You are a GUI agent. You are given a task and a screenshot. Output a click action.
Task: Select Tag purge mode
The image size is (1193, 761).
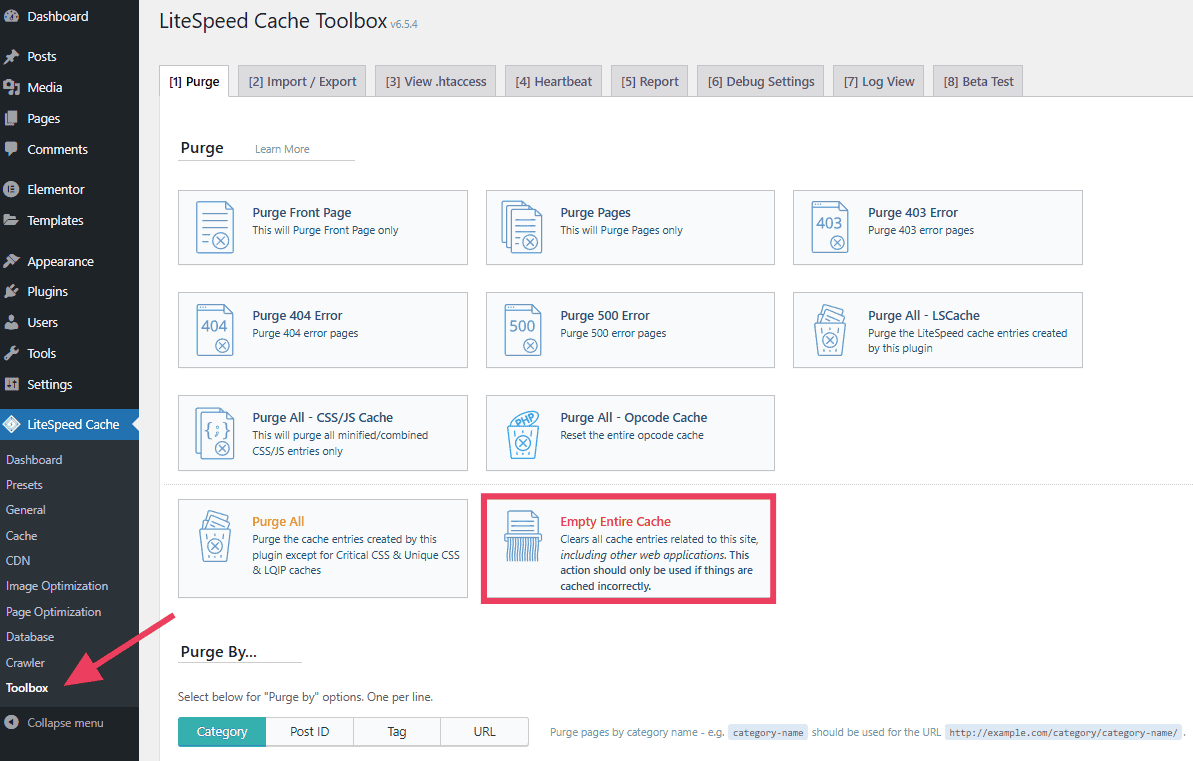[x=396, y=731]
